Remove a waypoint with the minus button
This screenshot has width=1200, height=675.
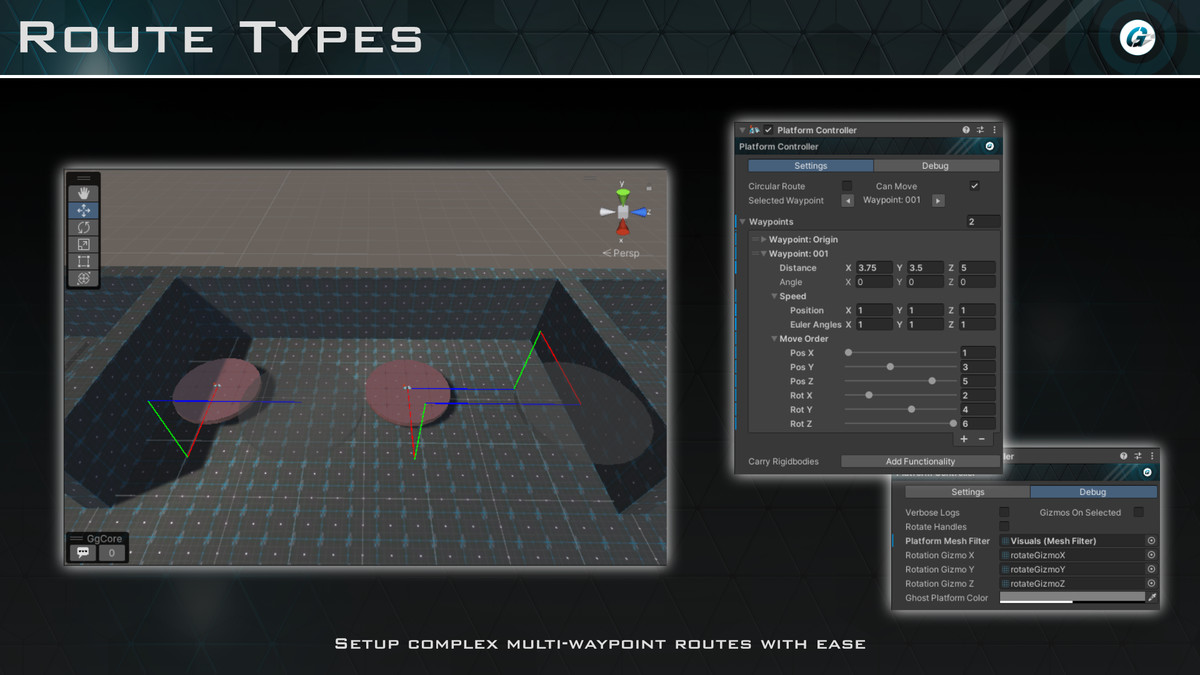click(982, 439)
